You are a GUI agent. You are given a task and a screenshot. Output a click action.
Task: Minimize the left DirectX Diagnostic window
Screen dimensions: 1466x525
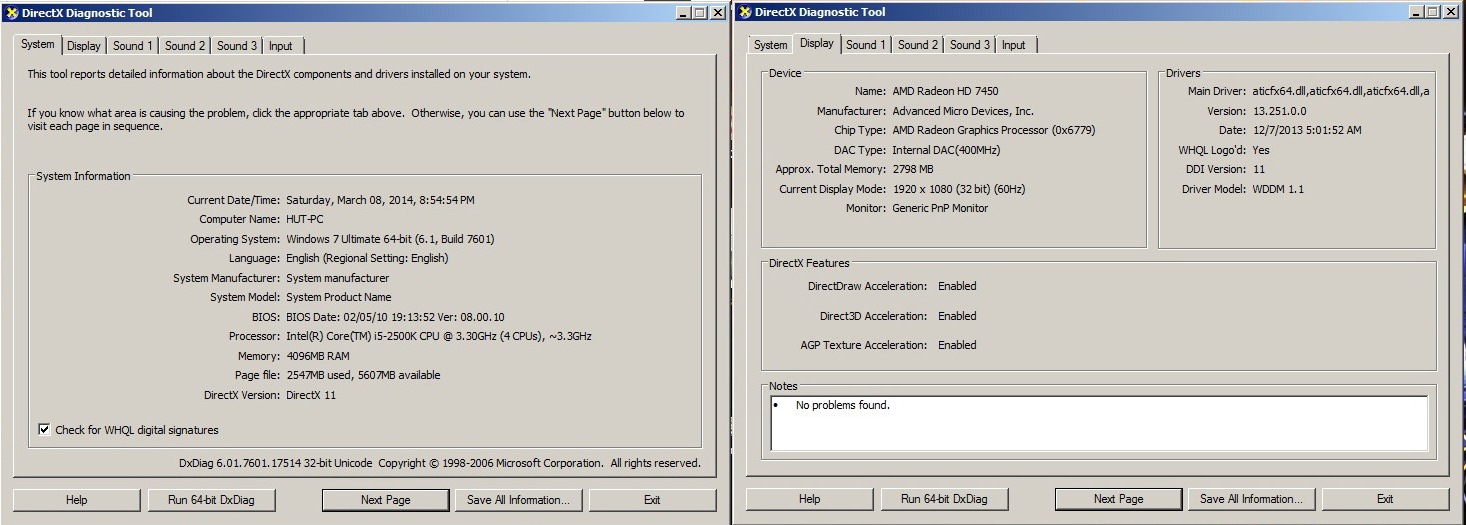[x=683, y=13]
